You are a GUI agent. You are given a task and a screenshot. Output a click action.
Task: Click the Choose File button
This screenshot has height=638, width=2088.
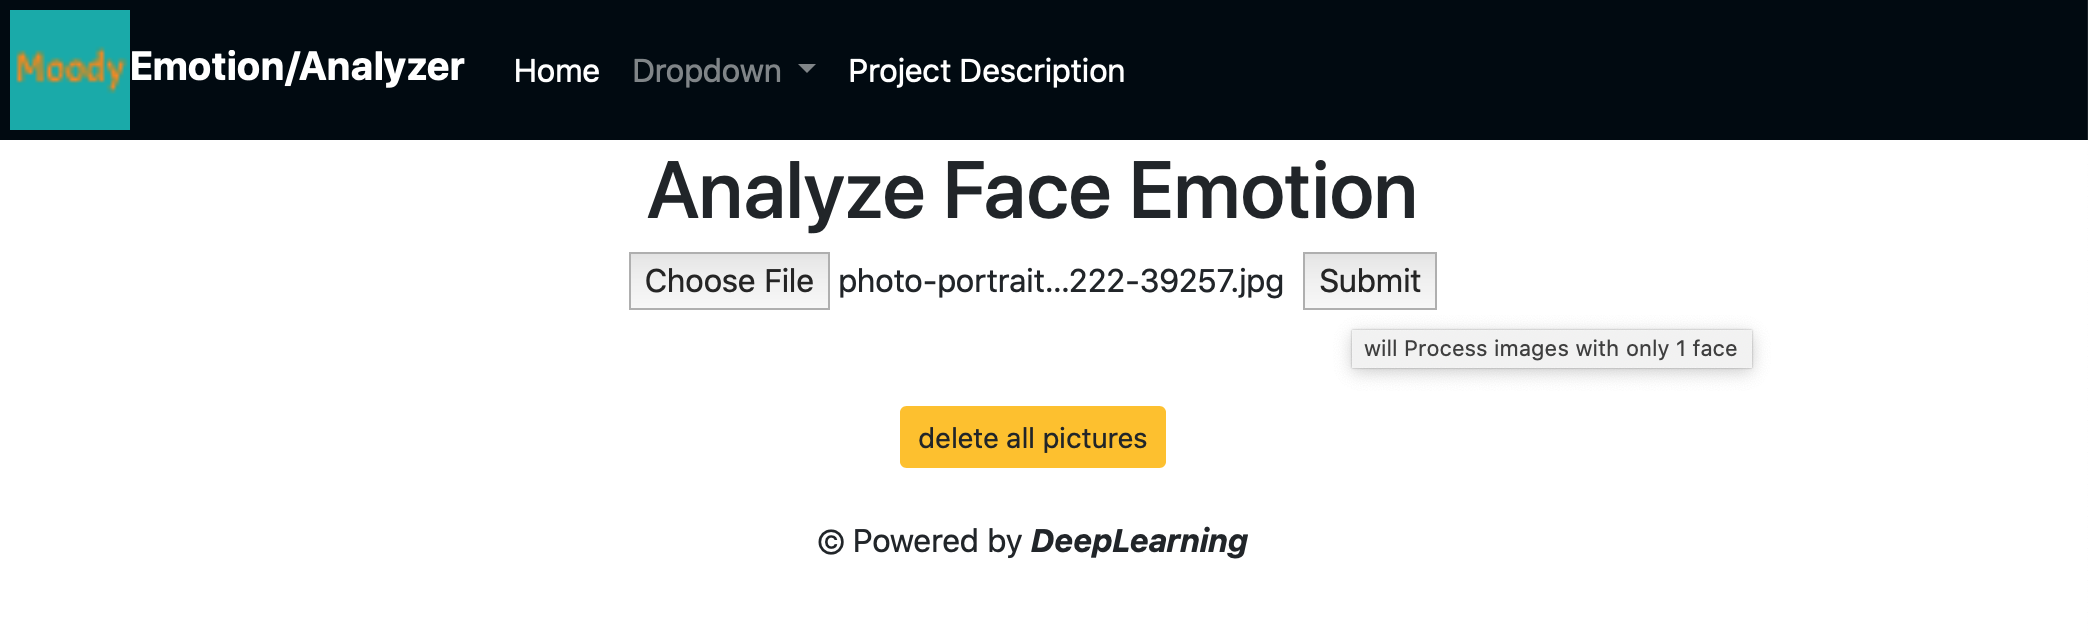point(729,281)
